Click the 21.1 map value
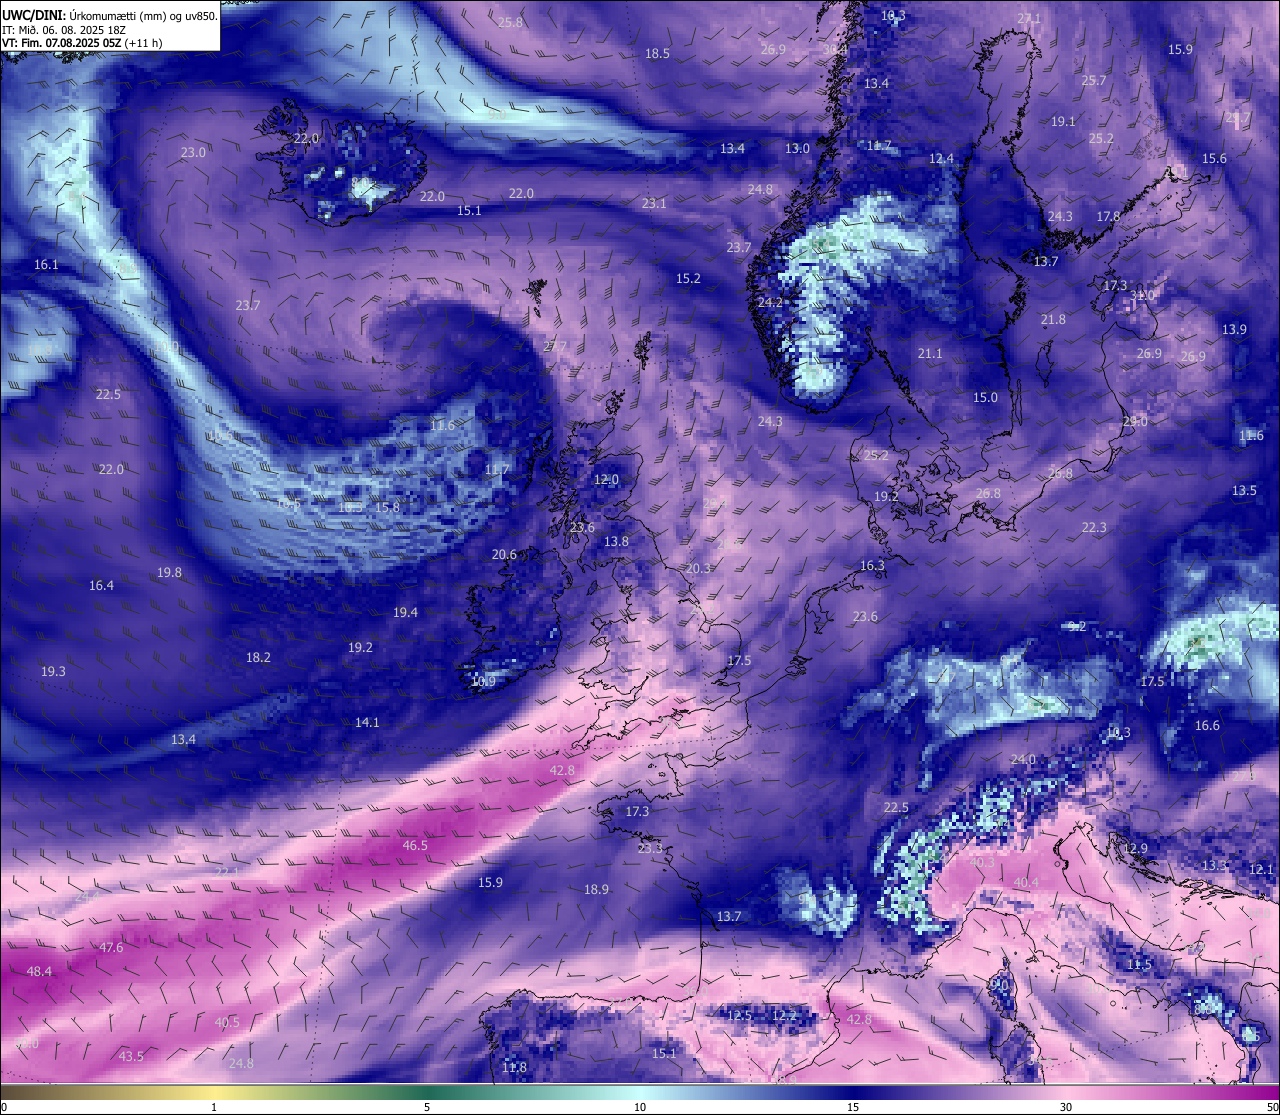This screenshot has height=1115, width=1280. (930, 353)
